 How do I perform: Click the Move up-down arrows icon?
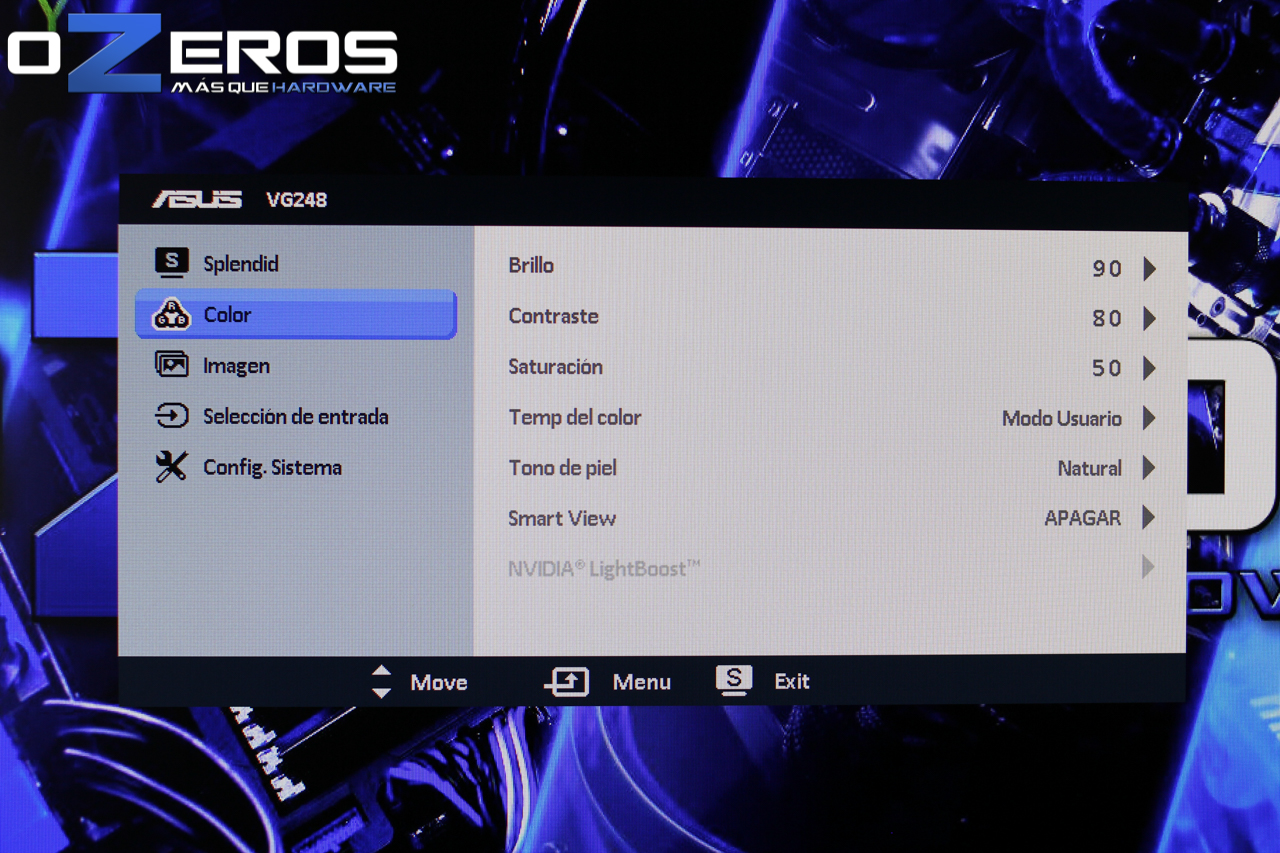point(381,682)
